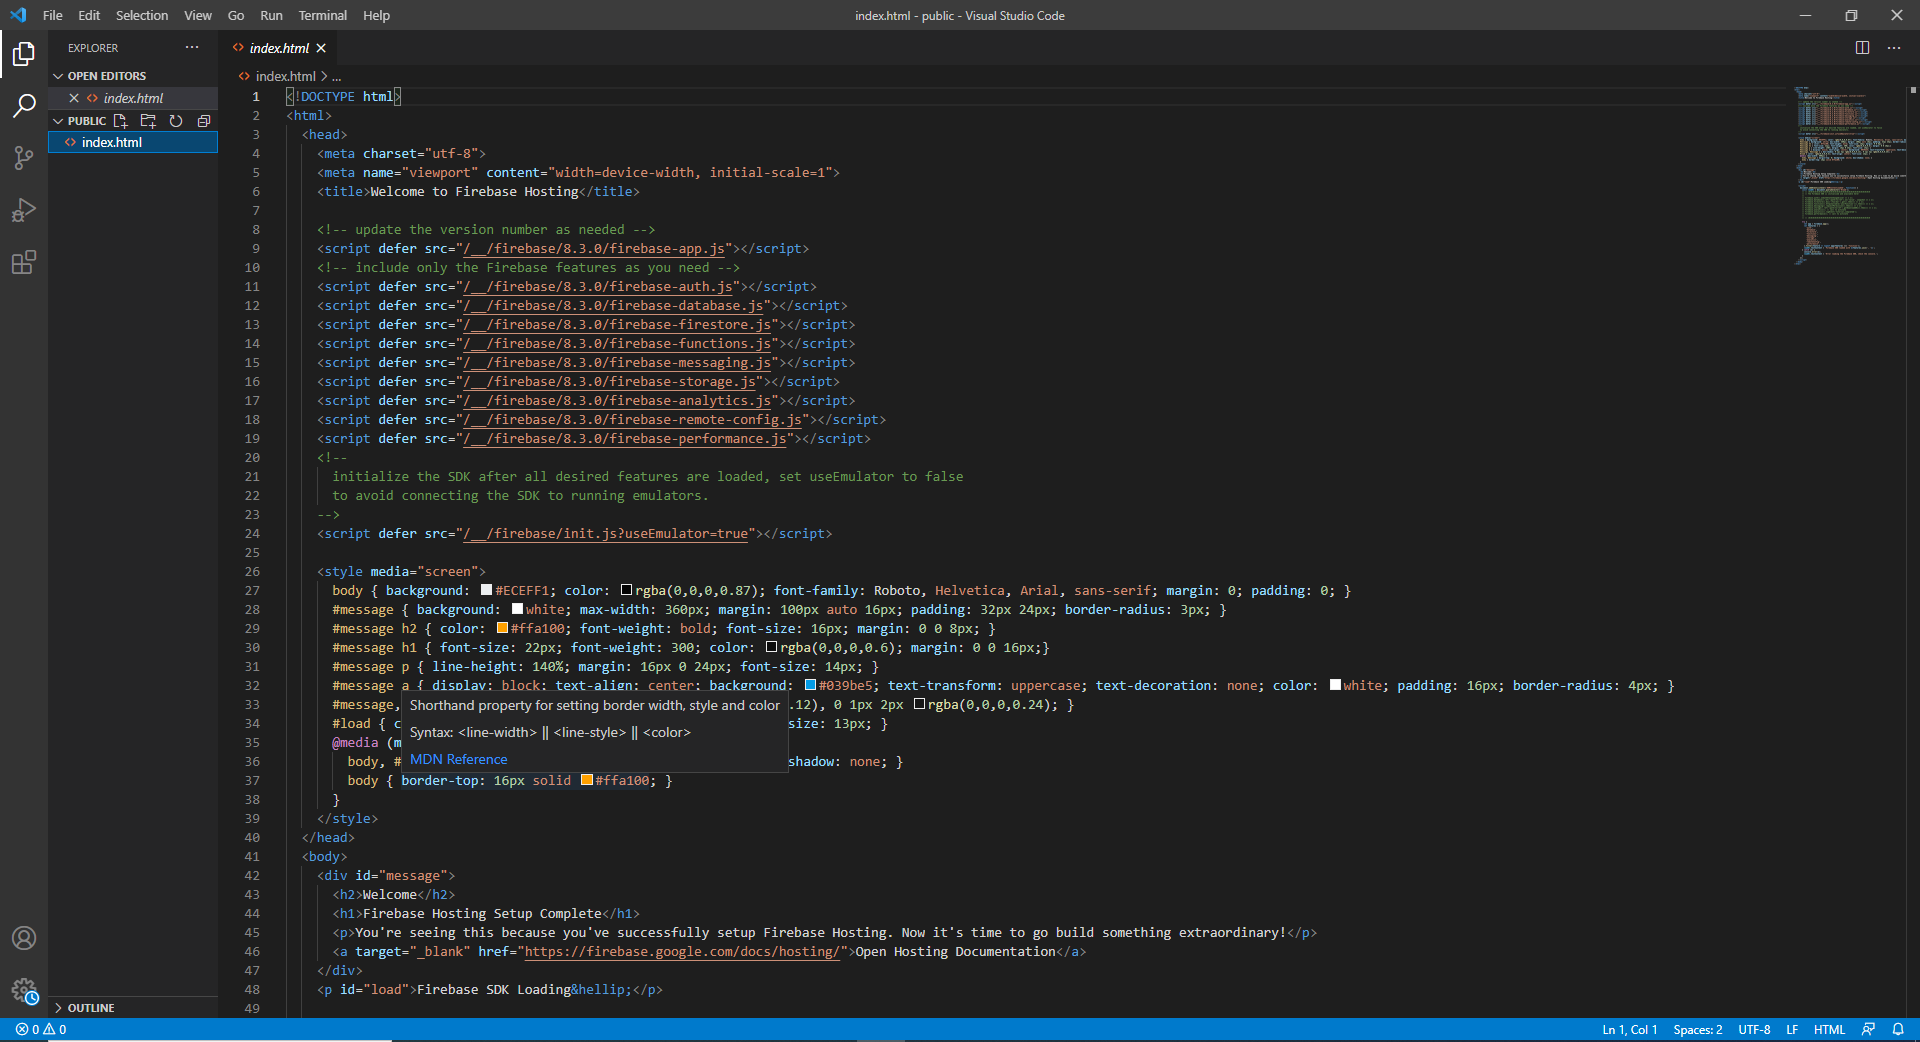
Task: Click the #ECEFF1 color swatch
Action: click(486, 590)
